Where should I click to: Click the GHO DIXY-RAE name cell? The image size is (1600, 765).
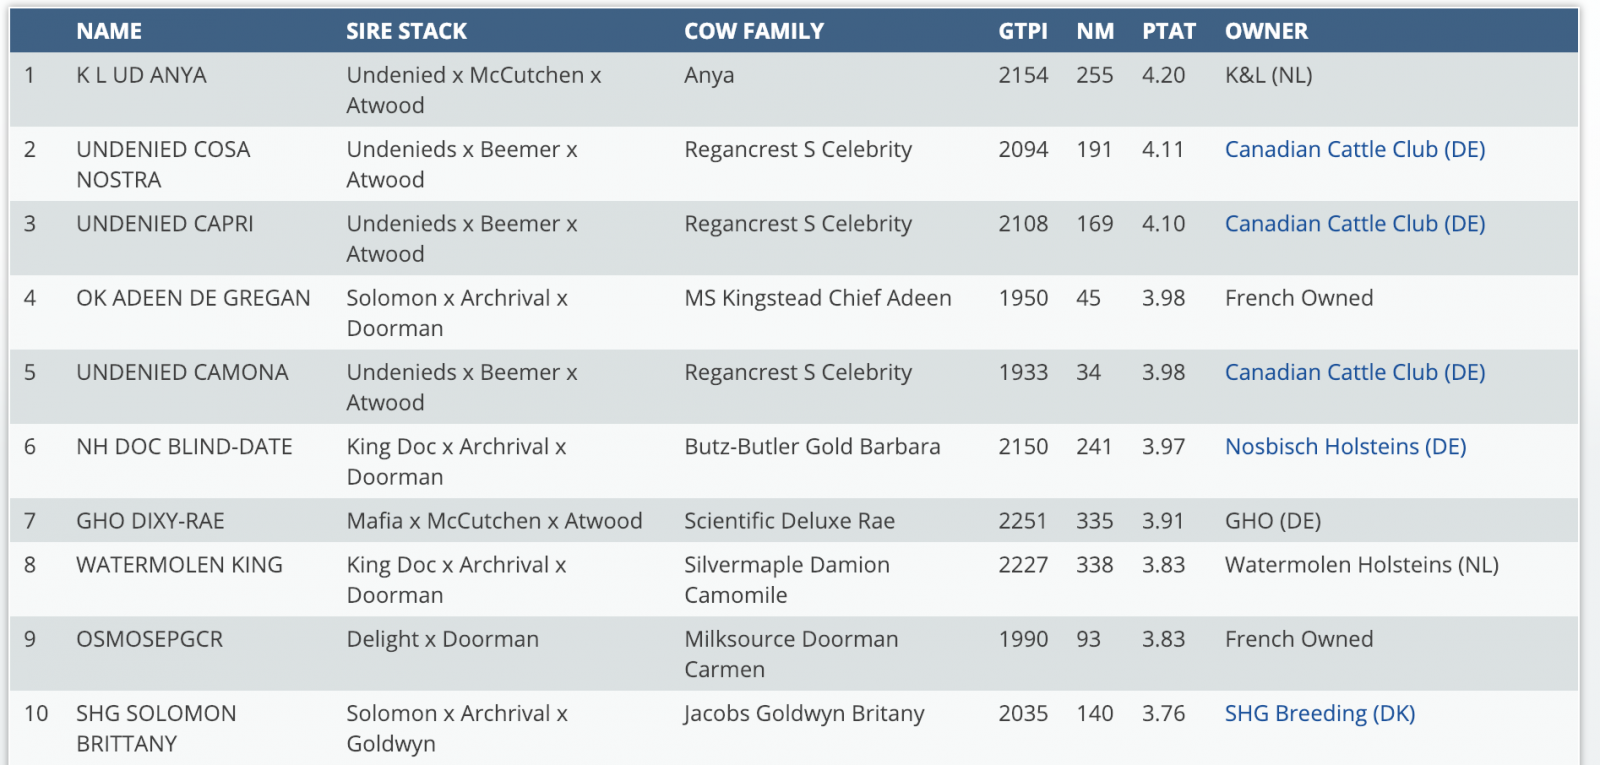pos(150,521)
